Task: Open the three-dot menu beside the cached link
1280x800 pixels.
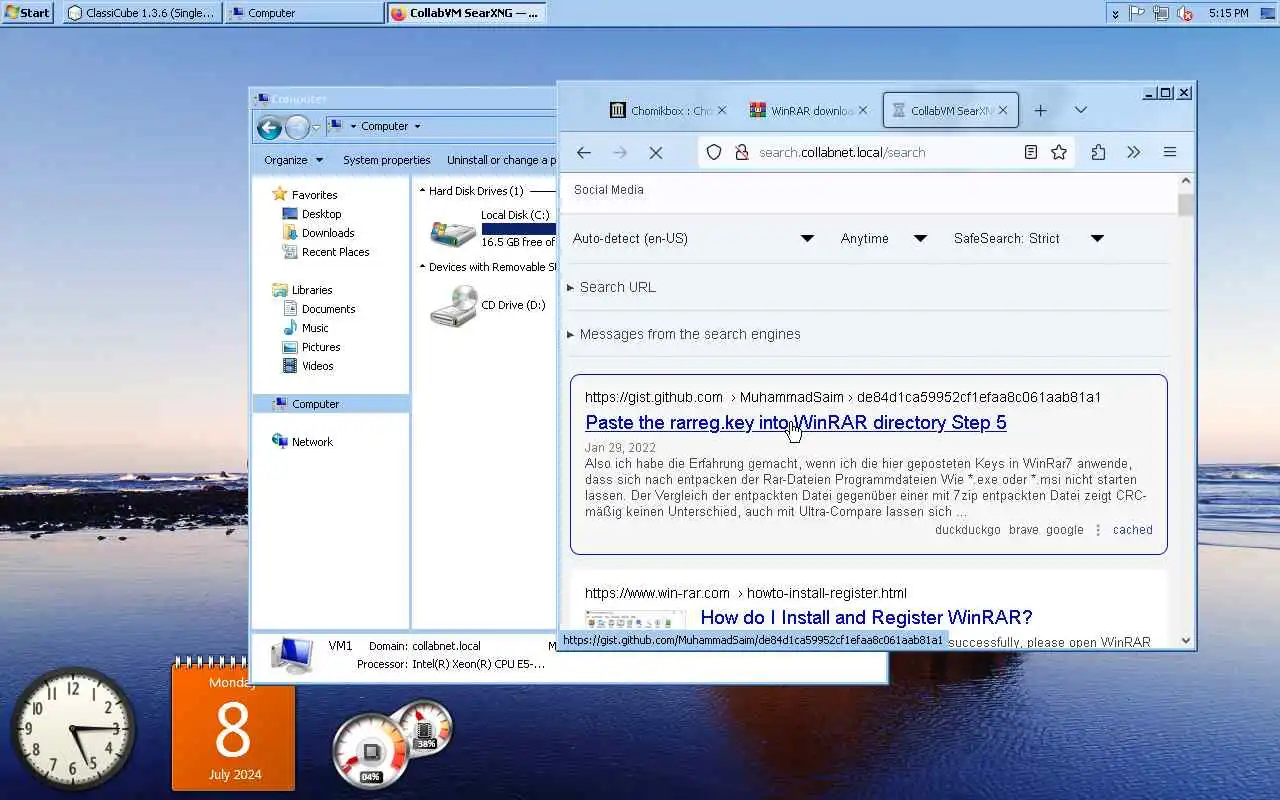Action: tap(1097, 530)
